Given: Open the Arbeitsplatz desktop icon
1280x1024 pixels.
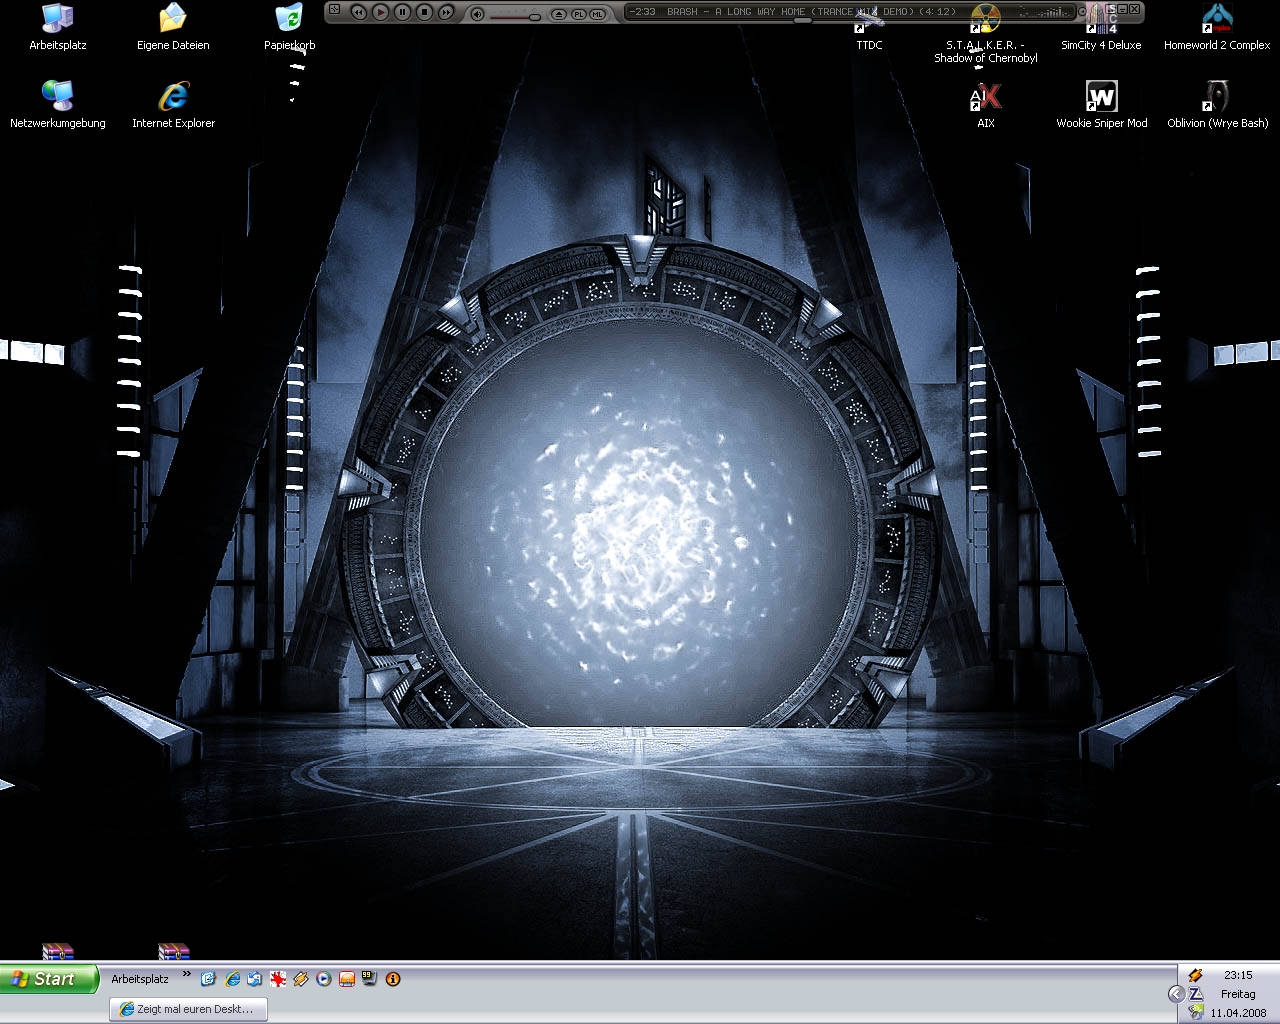Looking at the screenshot, I should coord(58,27).
